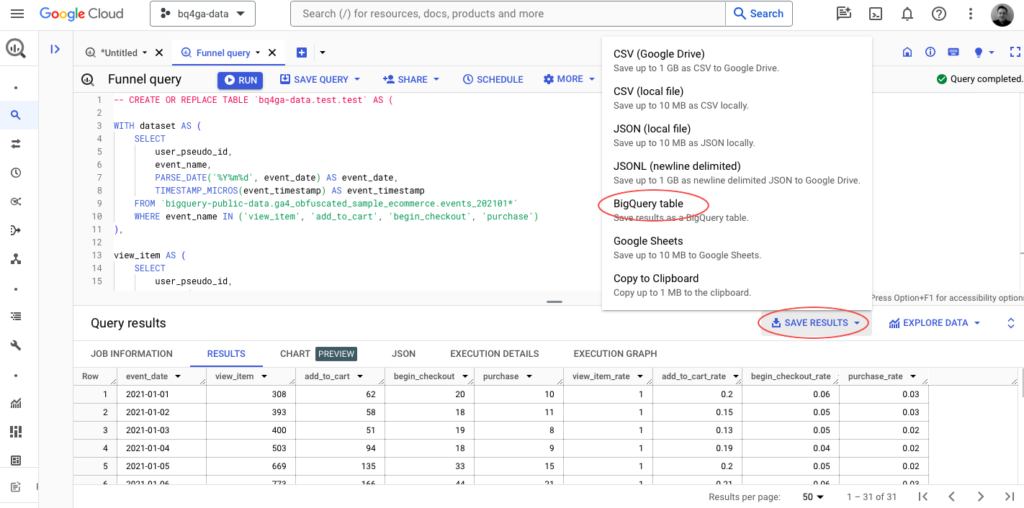Change results per page dropdown
Screen dimensions: 1024x508
pyautogui.click(x=813, y=497)
